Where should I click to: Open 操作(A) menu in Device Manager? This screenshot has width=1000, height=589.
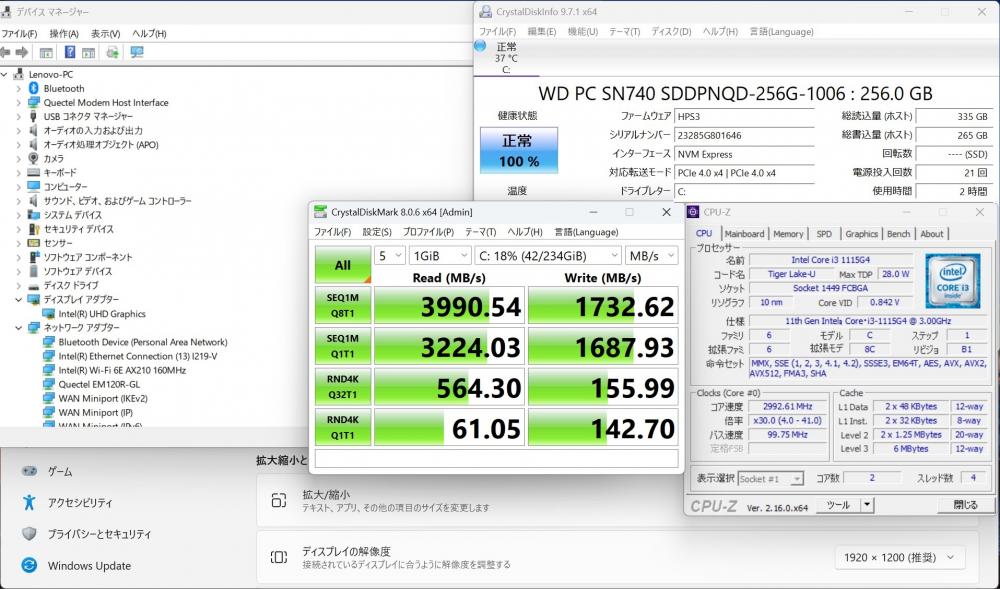tap(64, 33)
